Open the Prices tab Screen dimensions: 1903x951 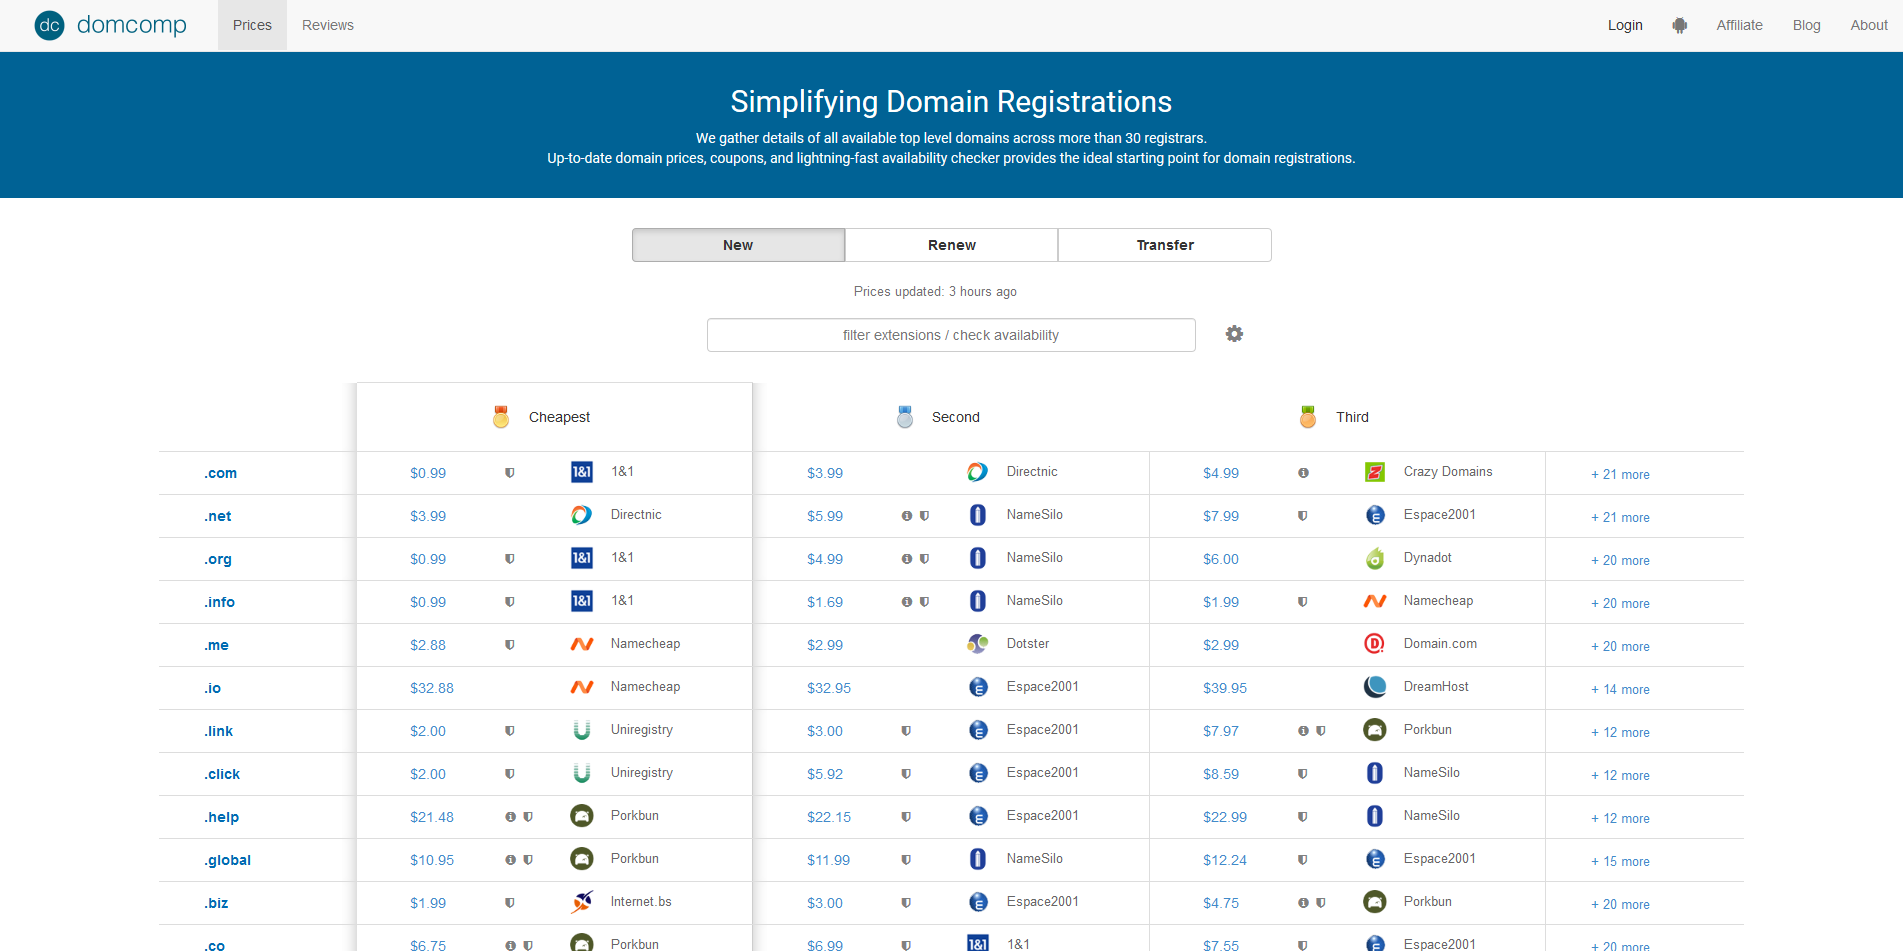tap(252, 25)
